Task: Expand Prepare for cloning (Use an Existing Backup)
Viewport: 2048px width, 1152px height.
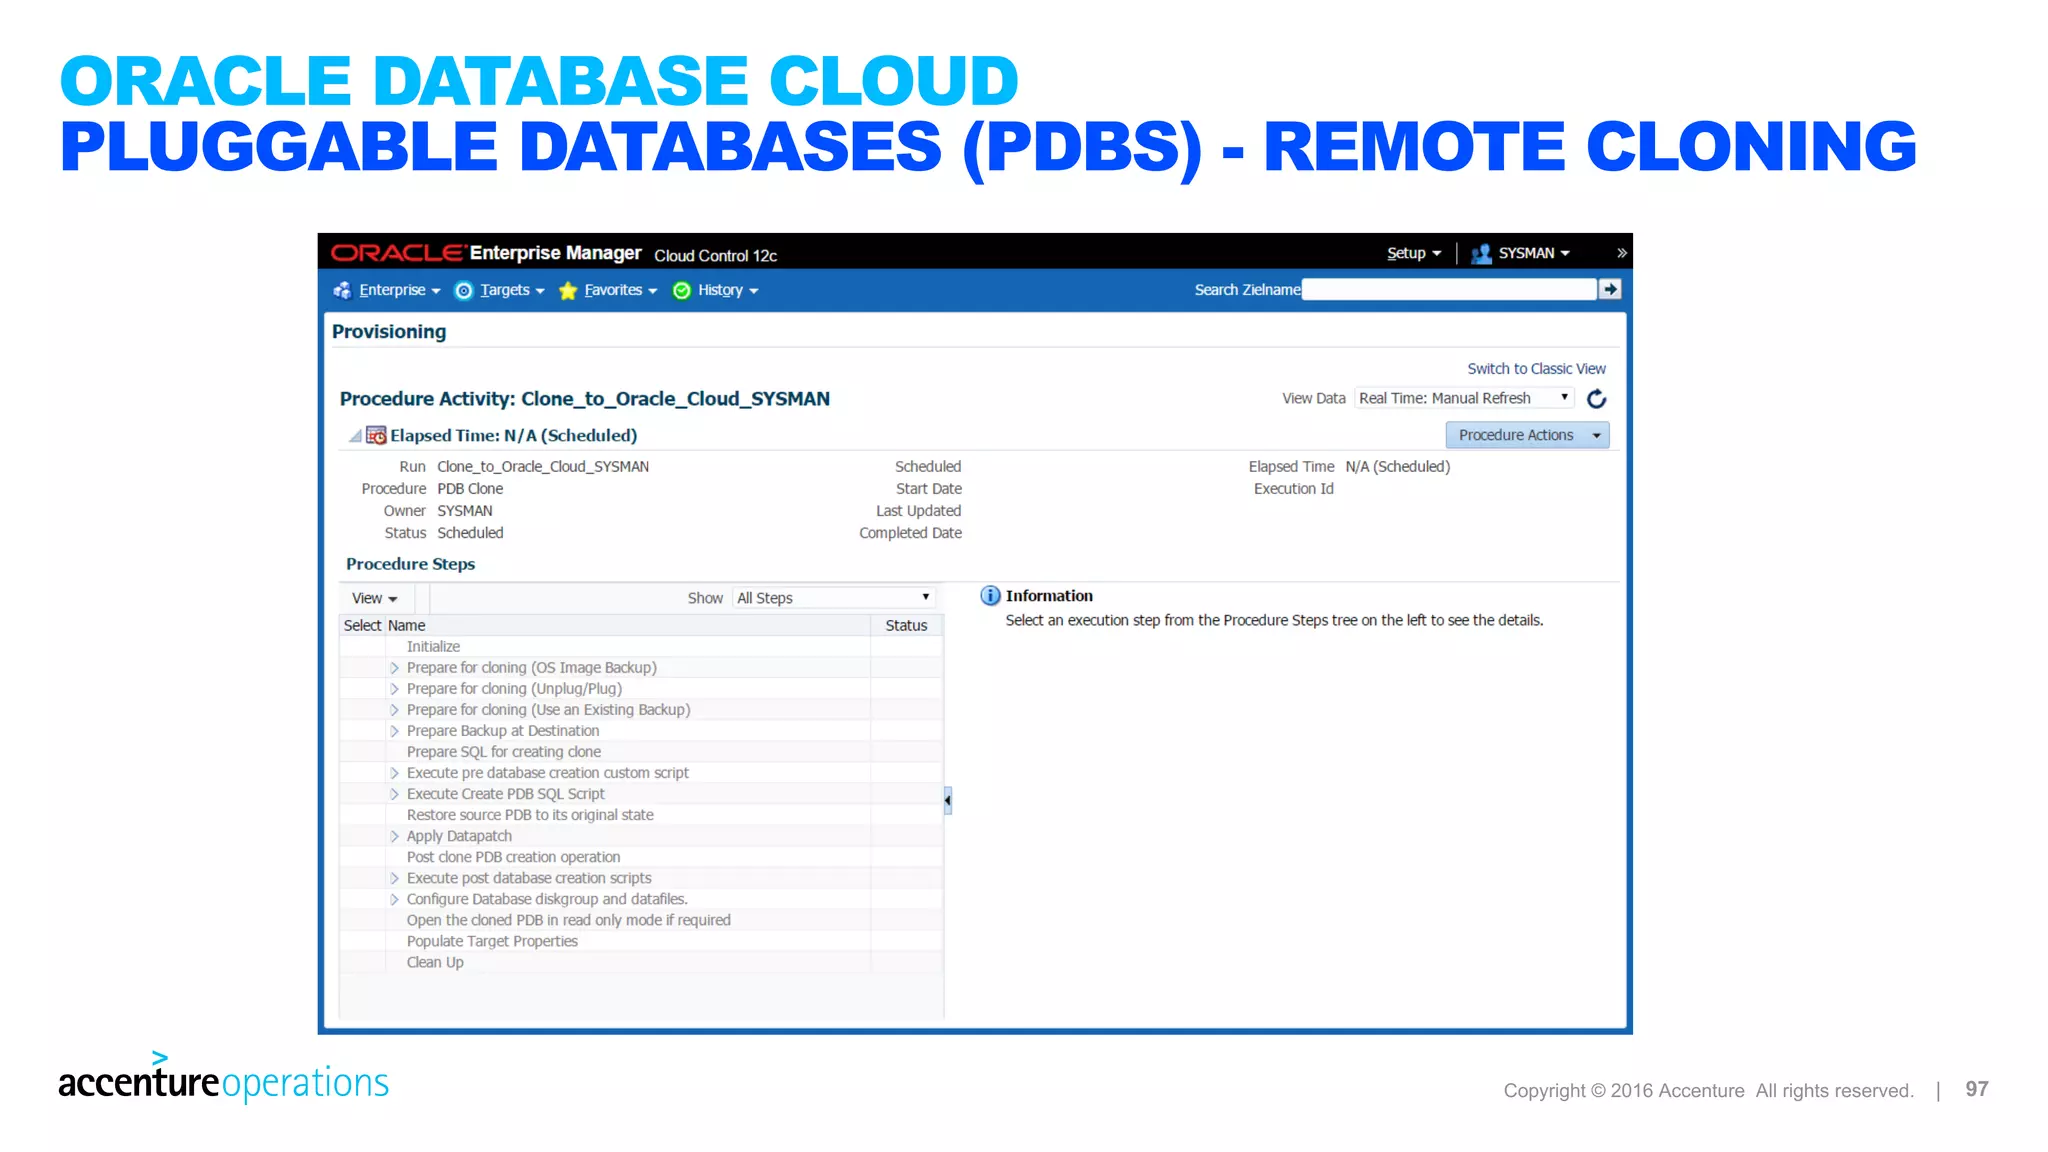Action: (394, 710)
